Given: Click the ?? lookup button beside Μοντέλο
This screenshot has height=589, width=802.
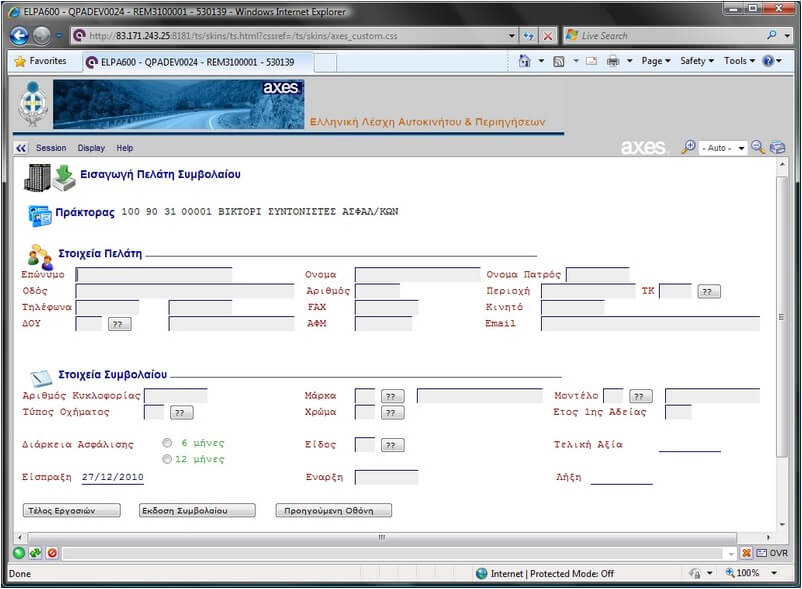Looking at the screenshot, I should tap(640, 396).
